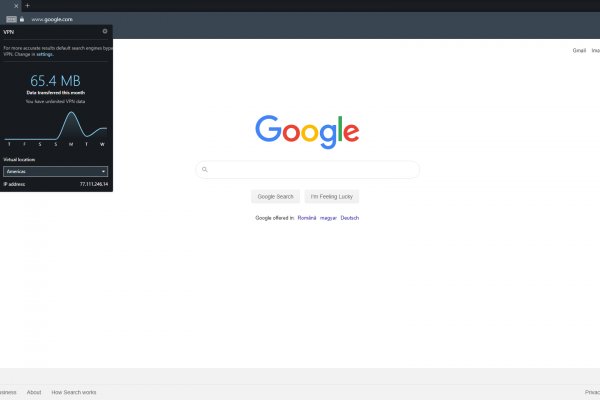Open the settings link in VPN notice
Viewport: 600px width, 400px height.
click(45, 54)
